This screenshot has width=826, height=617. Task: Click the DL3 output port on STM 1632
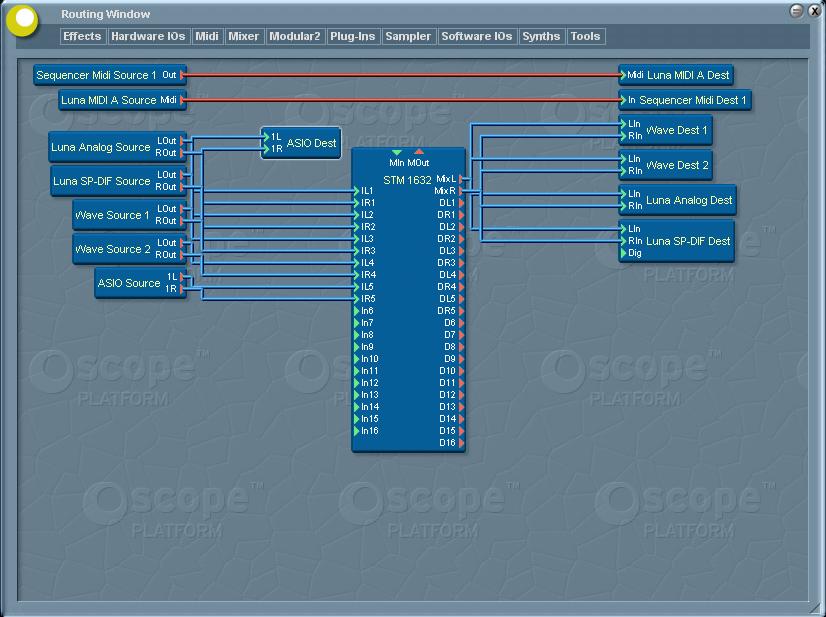tap(461, 251)
